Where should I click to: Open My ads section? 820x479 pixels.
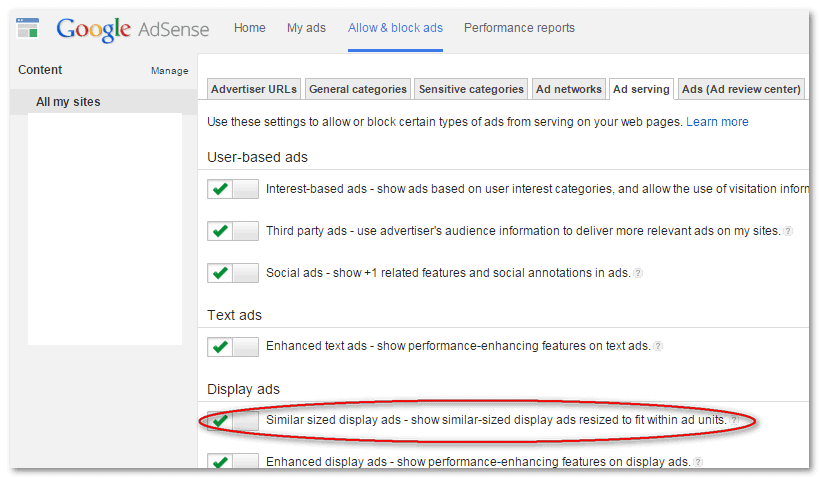(x=306, y=28)
